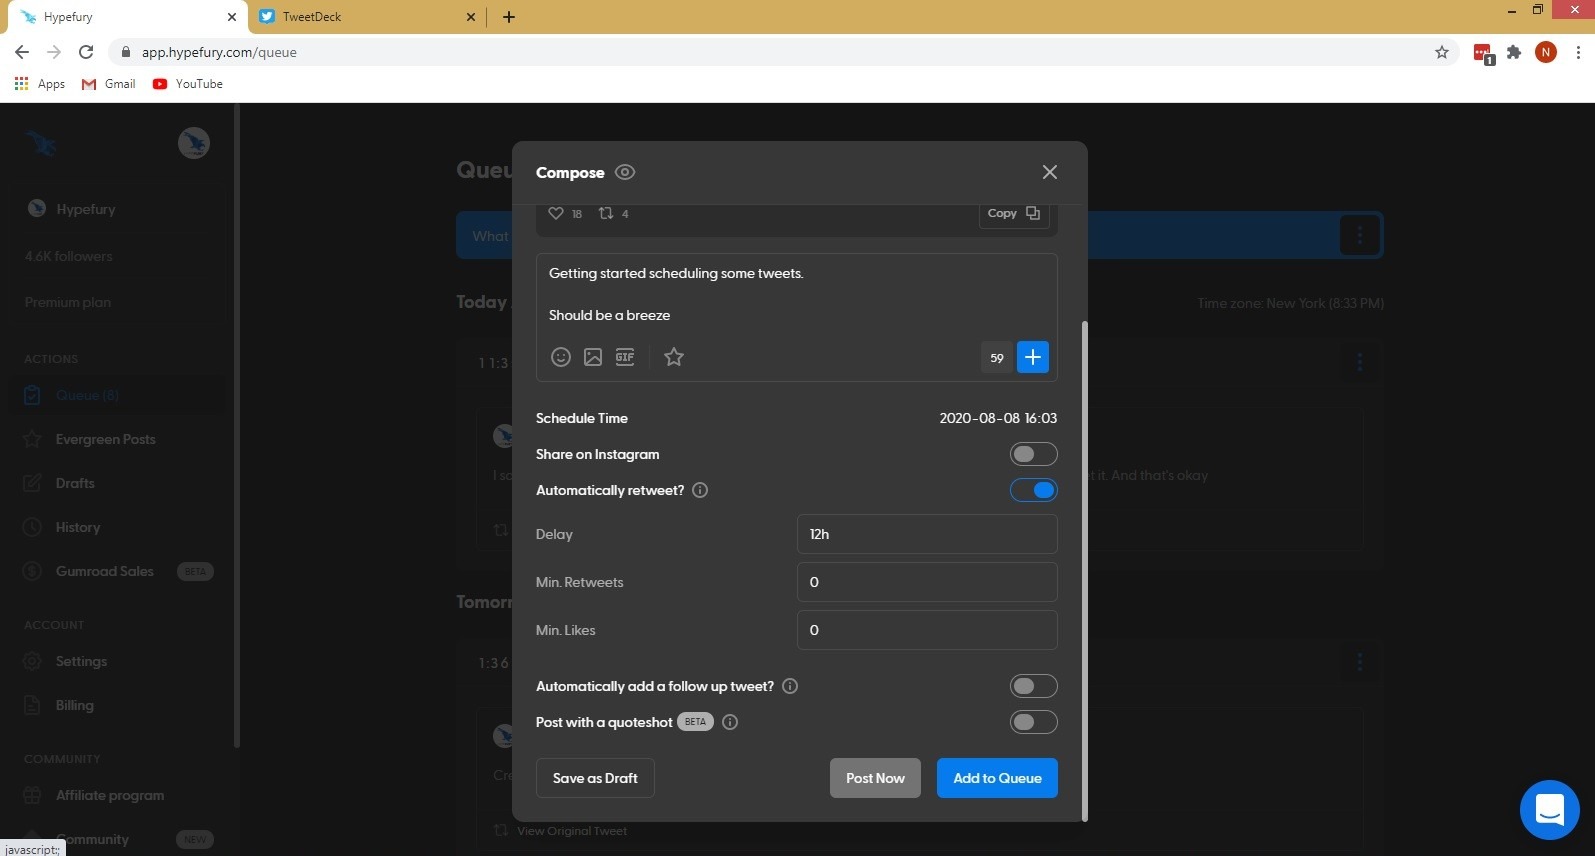
Task: Open the emoji picker in composer
Action: (561, 357)
